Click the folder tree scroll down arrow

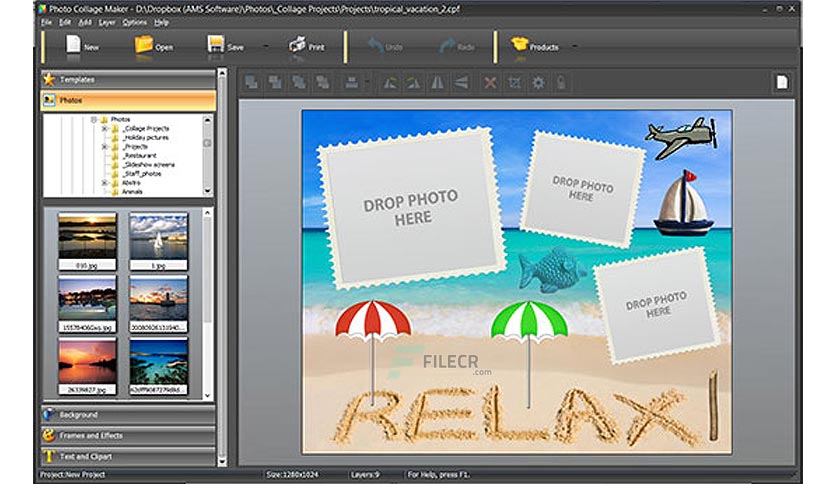click(207, 191)
